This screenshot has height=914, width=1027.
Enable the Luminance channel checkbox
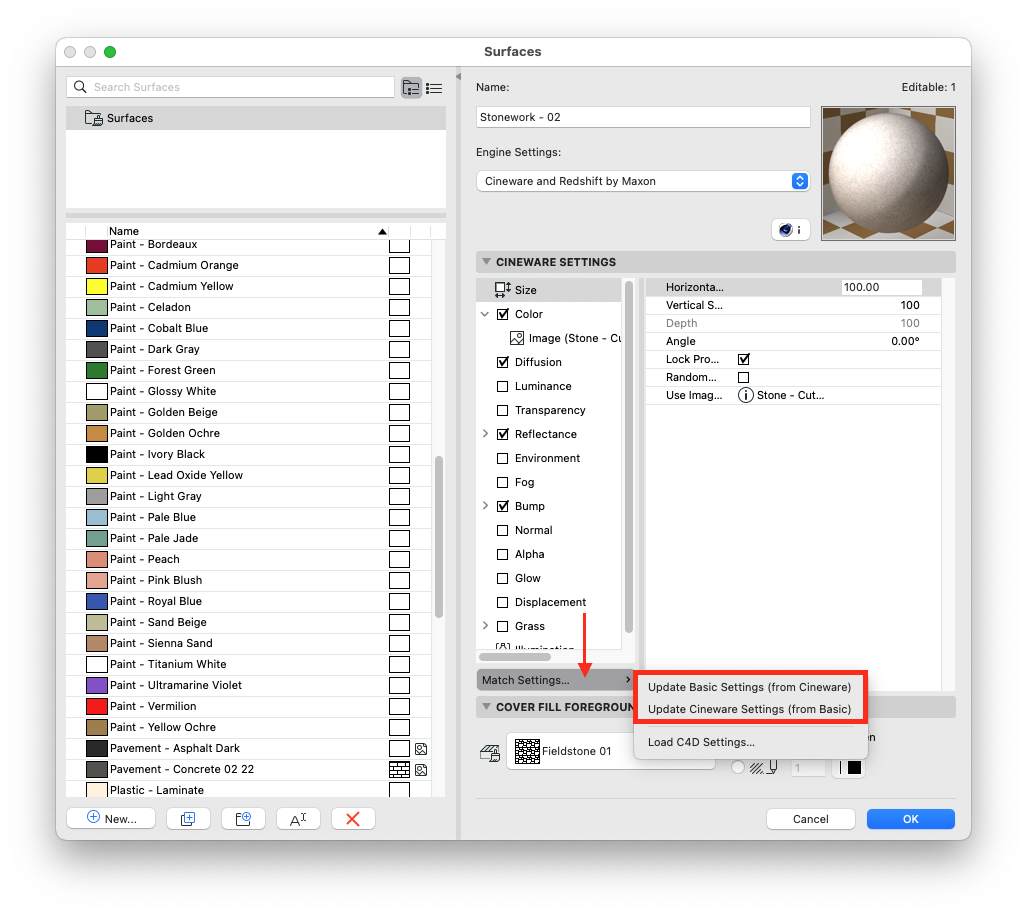tap(503, 386)
